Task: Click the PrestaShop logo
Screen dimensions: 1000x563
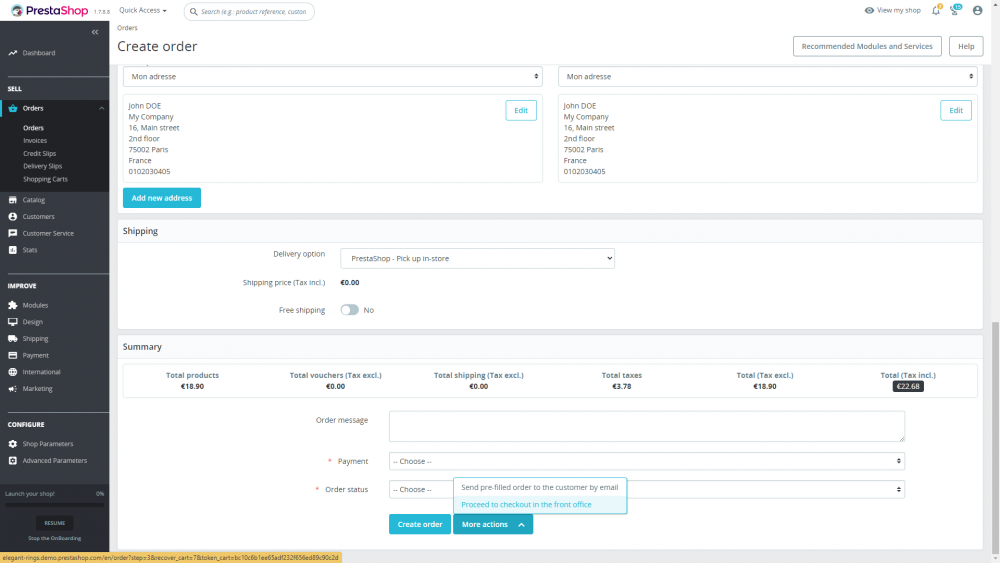Action: coord(49,11)
